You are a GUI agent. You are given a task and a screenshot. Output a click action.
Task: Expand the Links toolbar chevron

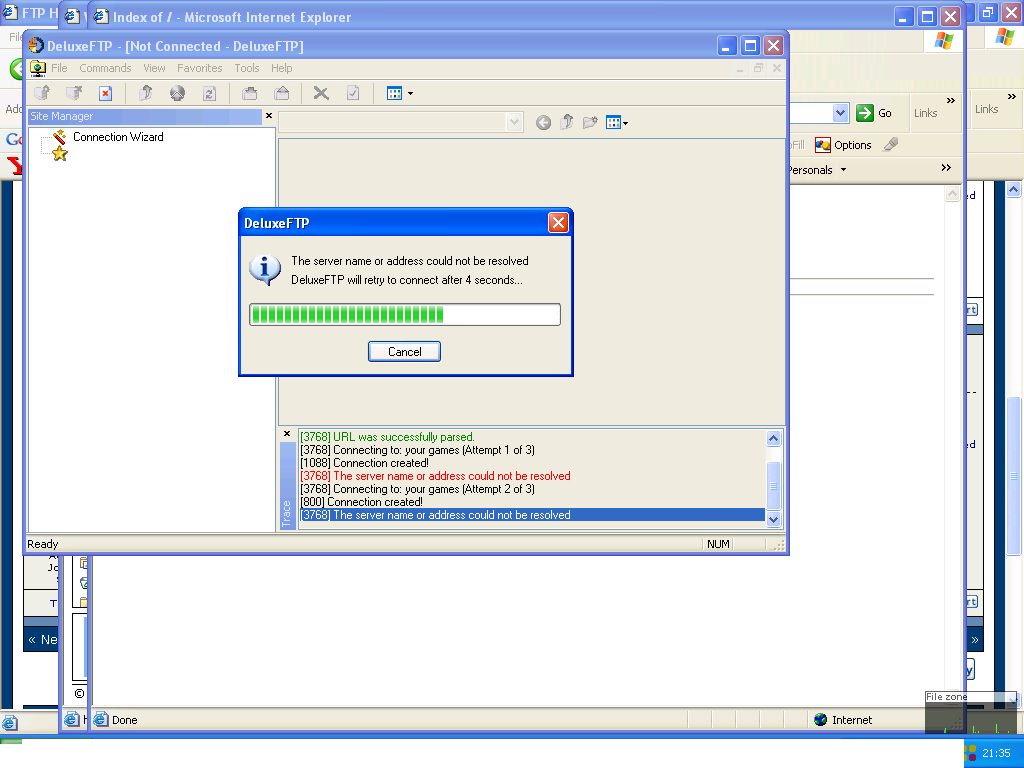949,101
